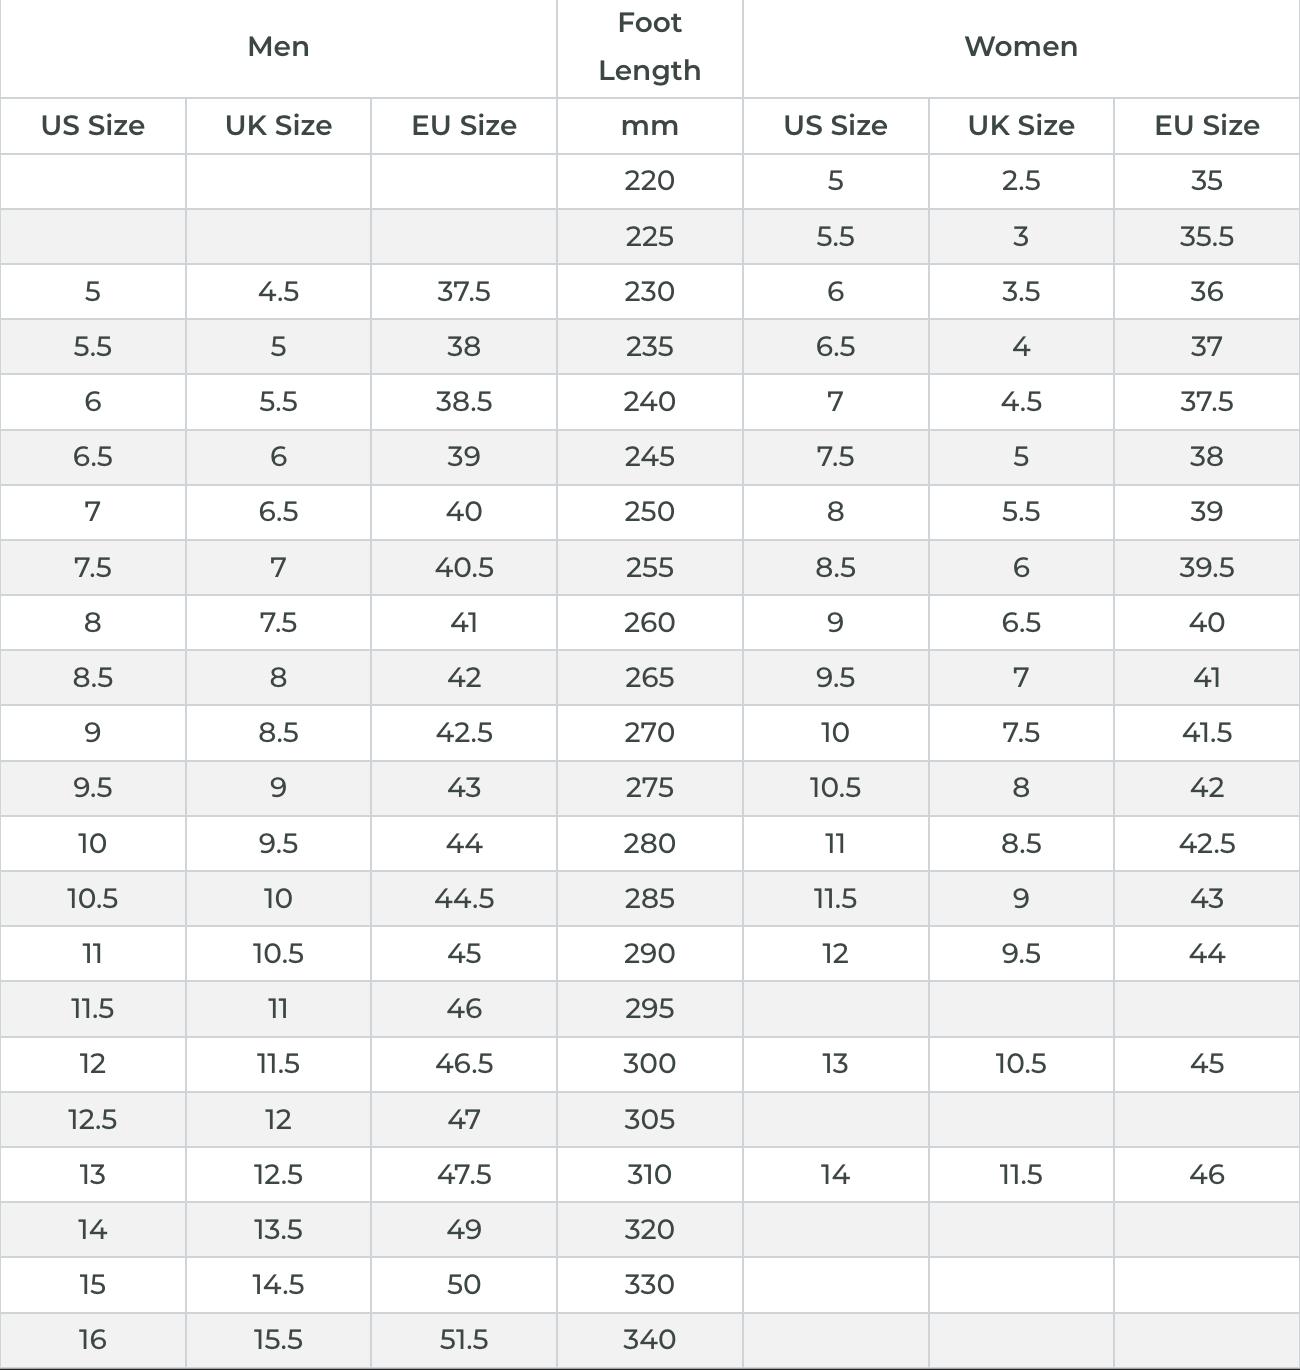Select the Men's EU size 47.5 cell
Image resolution: width=1300 pixels, height=1370 pixels.
[464, 1175]
